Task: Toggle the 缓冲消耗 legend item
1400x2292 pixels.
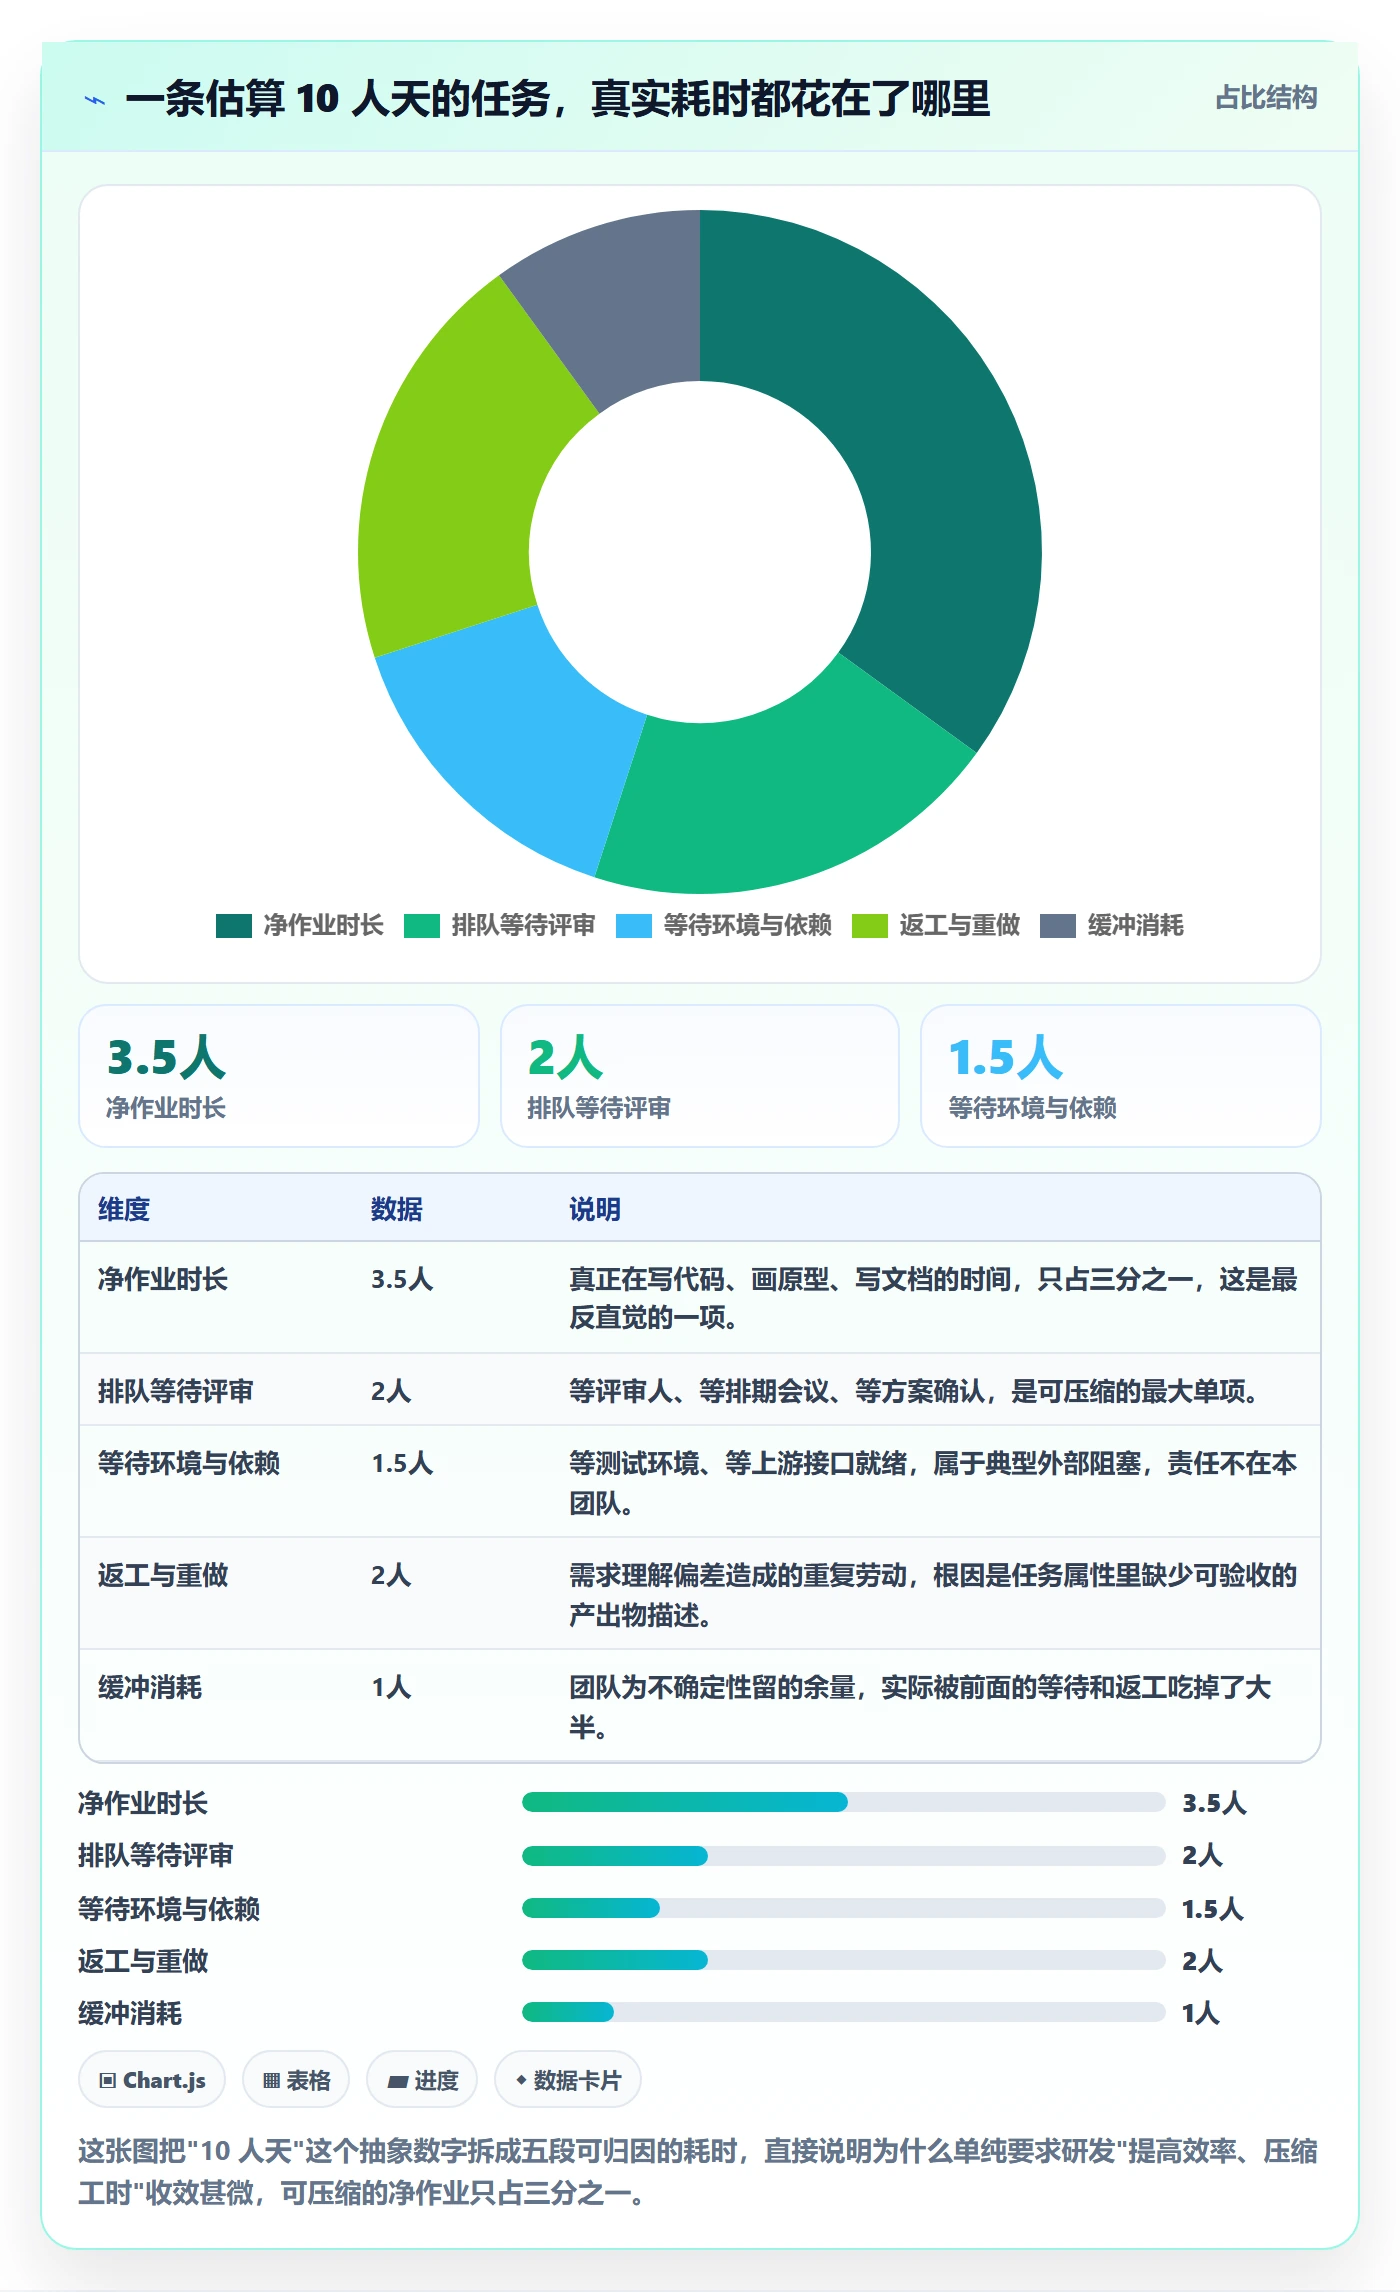Action: [x=1112, y=926]
